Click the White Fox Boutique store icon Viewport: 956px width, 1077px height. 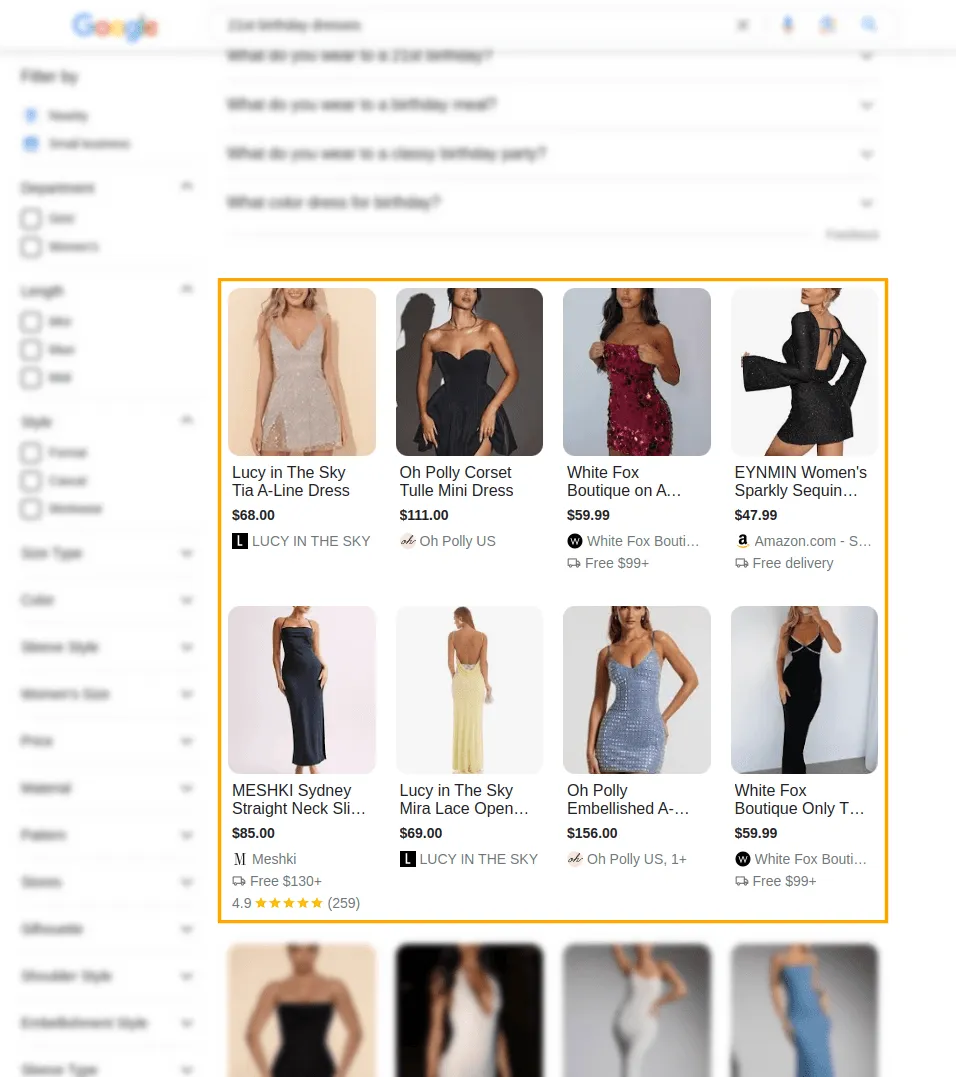click(575, 541)
